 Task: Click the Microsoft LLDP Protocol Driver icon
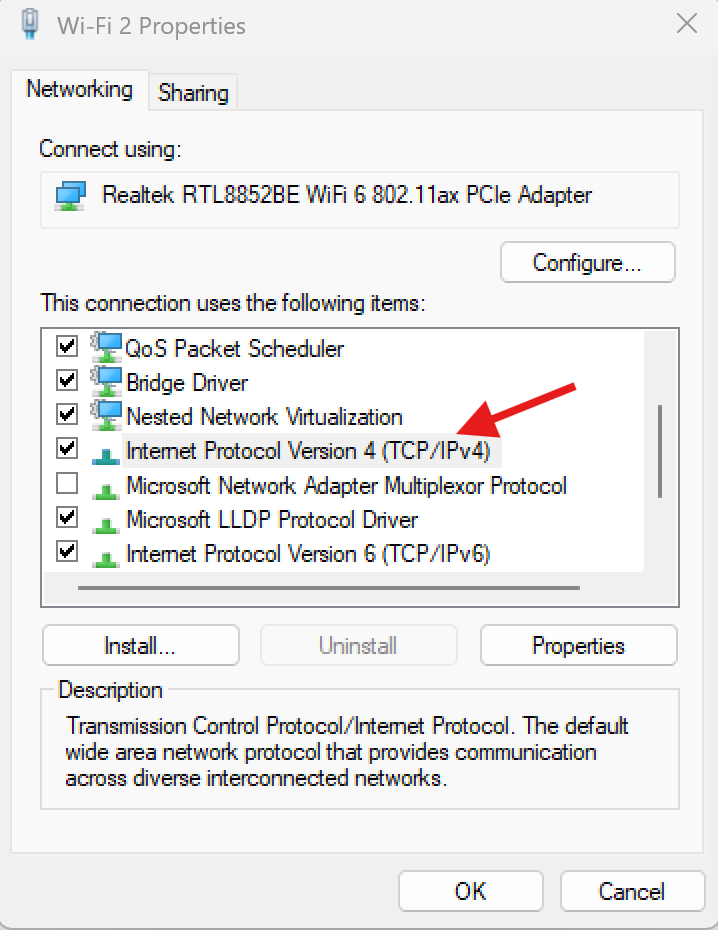click(106, 521)
